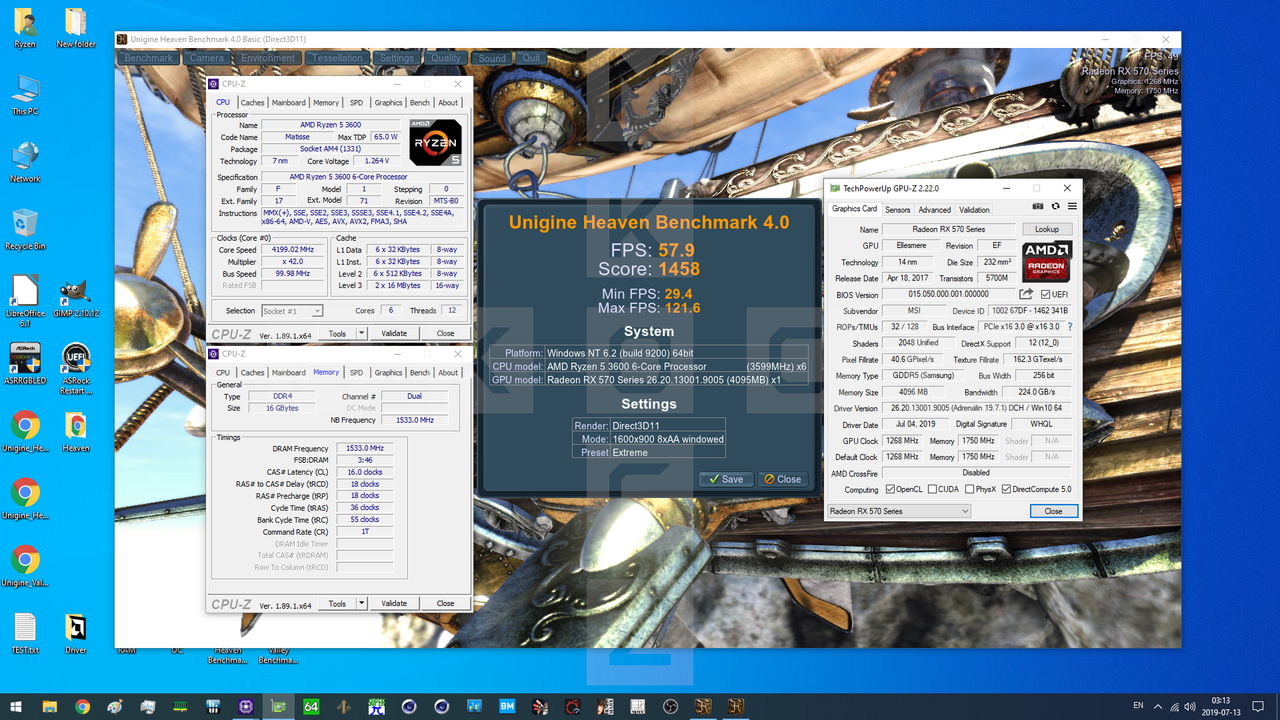
Task: Select the ASRRGBLED desktop icon
Action: 25,363
